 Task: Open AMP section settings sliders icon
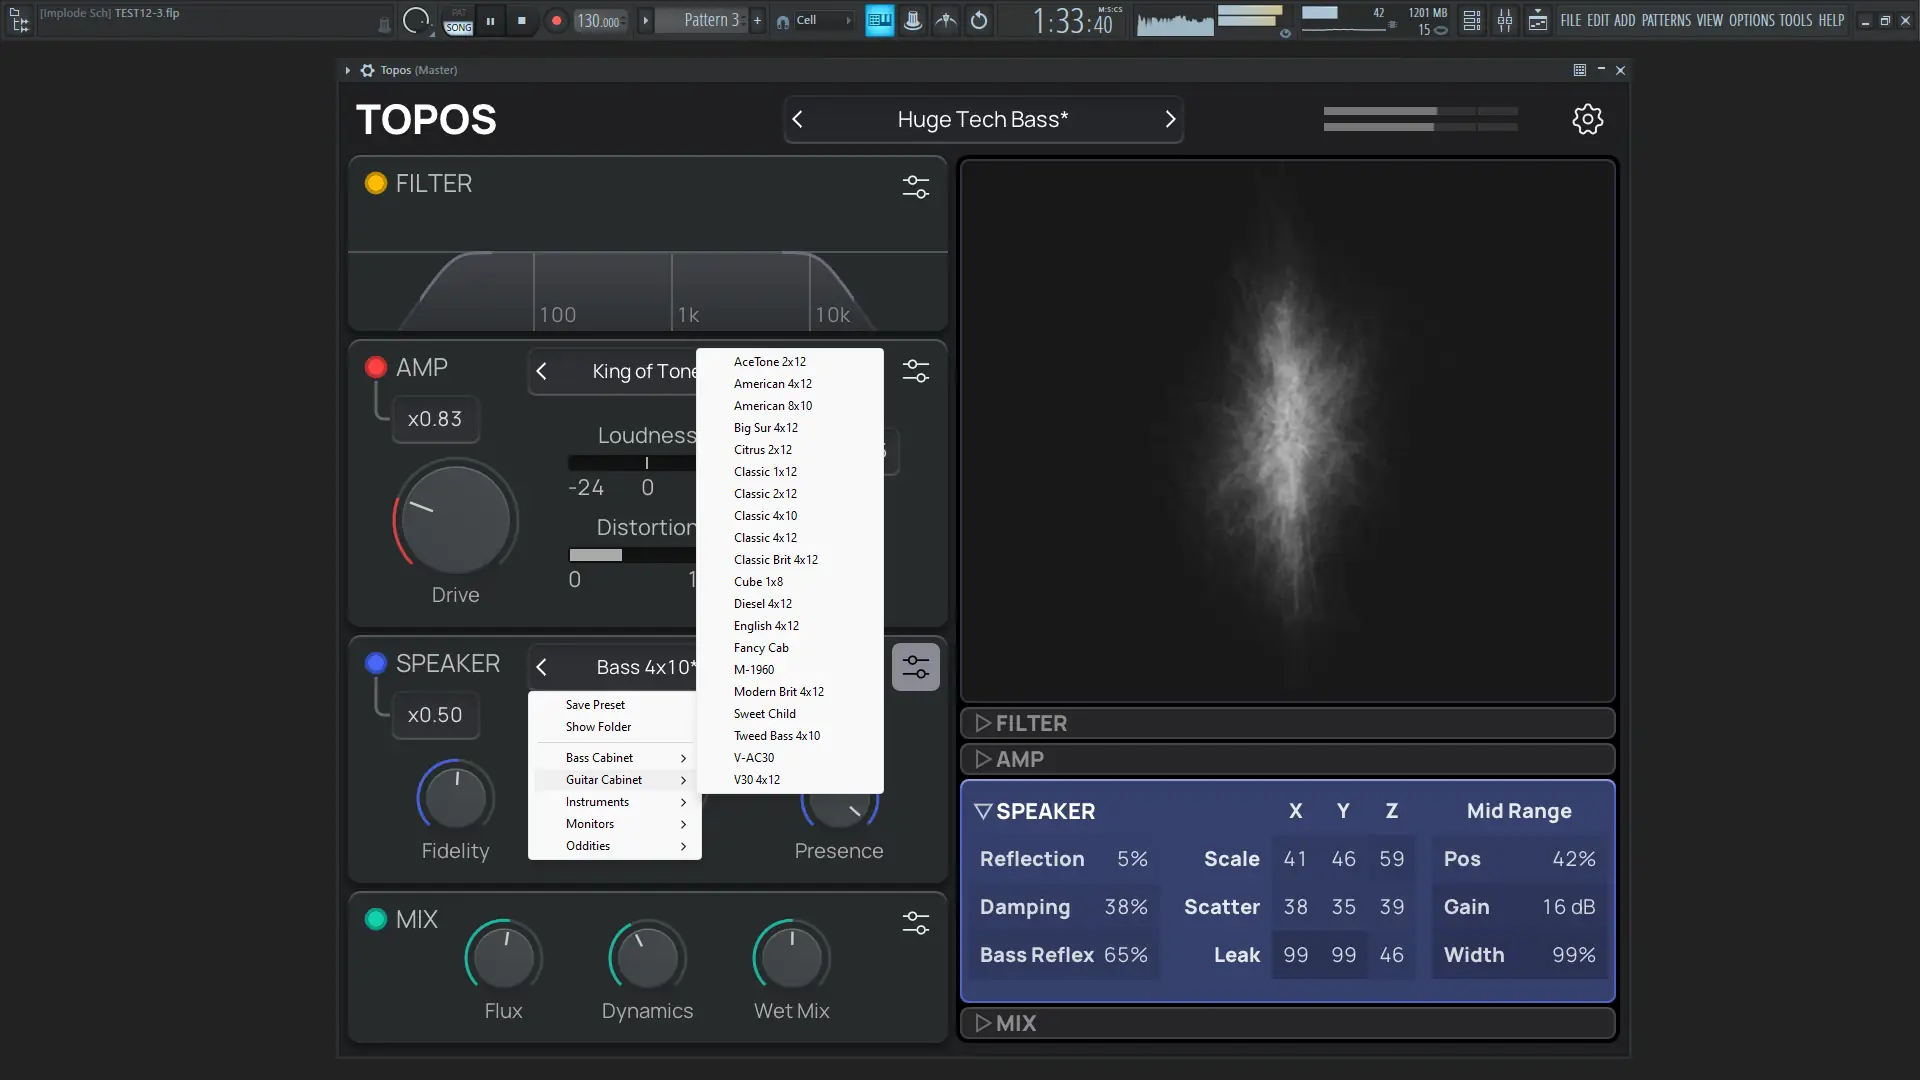pos(915,371)
